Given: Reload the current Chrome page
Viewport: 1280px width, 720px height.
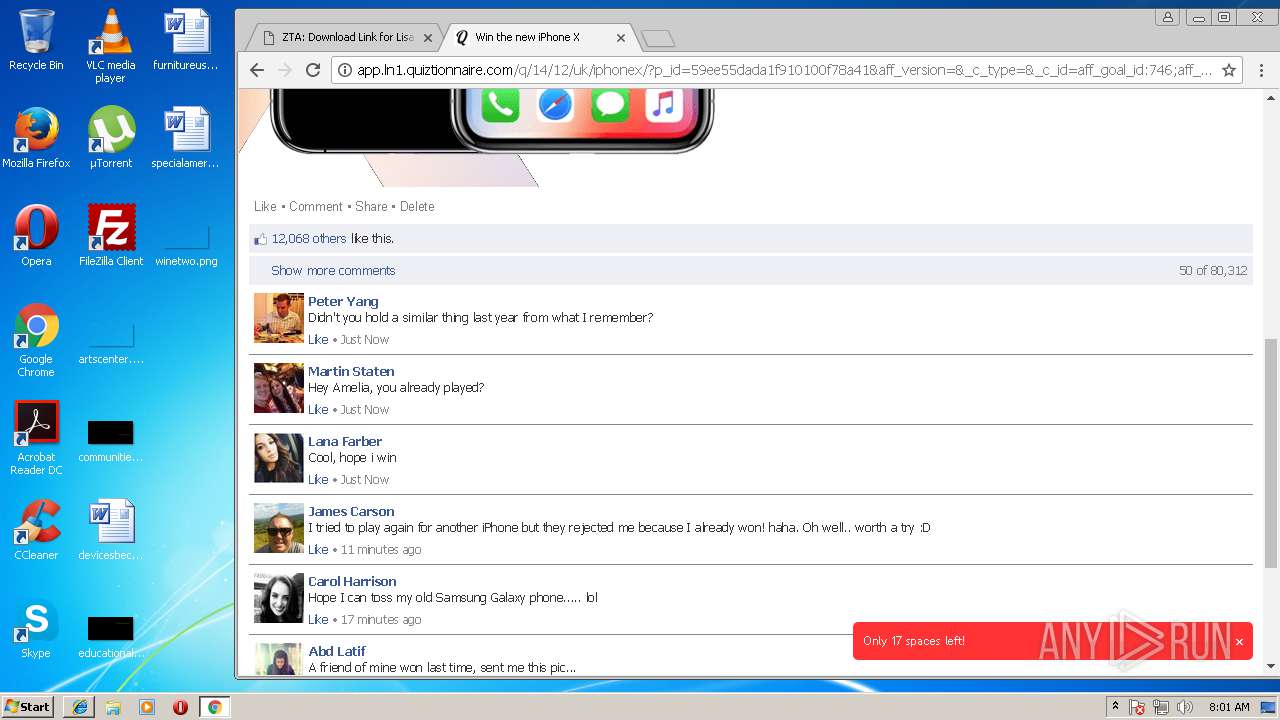Looking at the screenshot, I should 313,70.
